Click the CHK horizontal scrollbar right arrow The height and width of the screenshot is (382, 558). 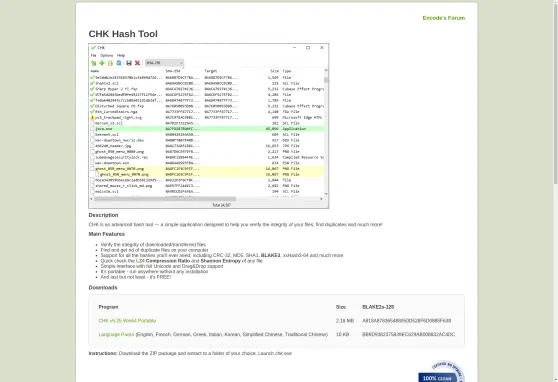[x=321, y=199]
